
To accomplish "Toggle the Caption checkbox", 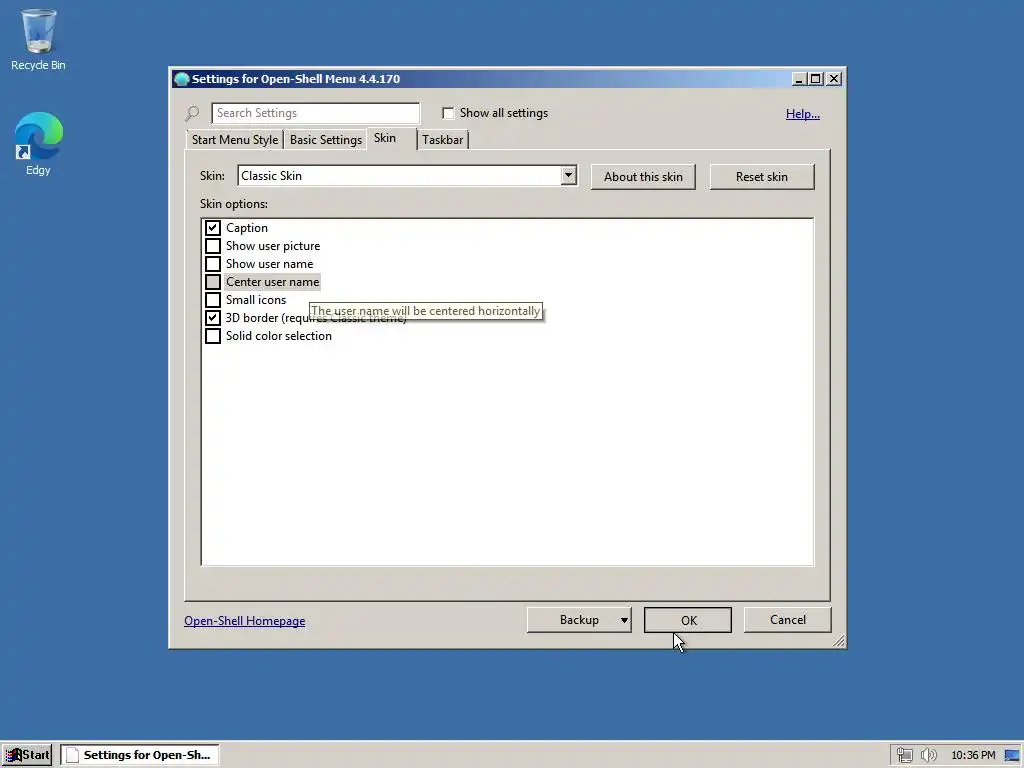I will click(x=213, y=228).
